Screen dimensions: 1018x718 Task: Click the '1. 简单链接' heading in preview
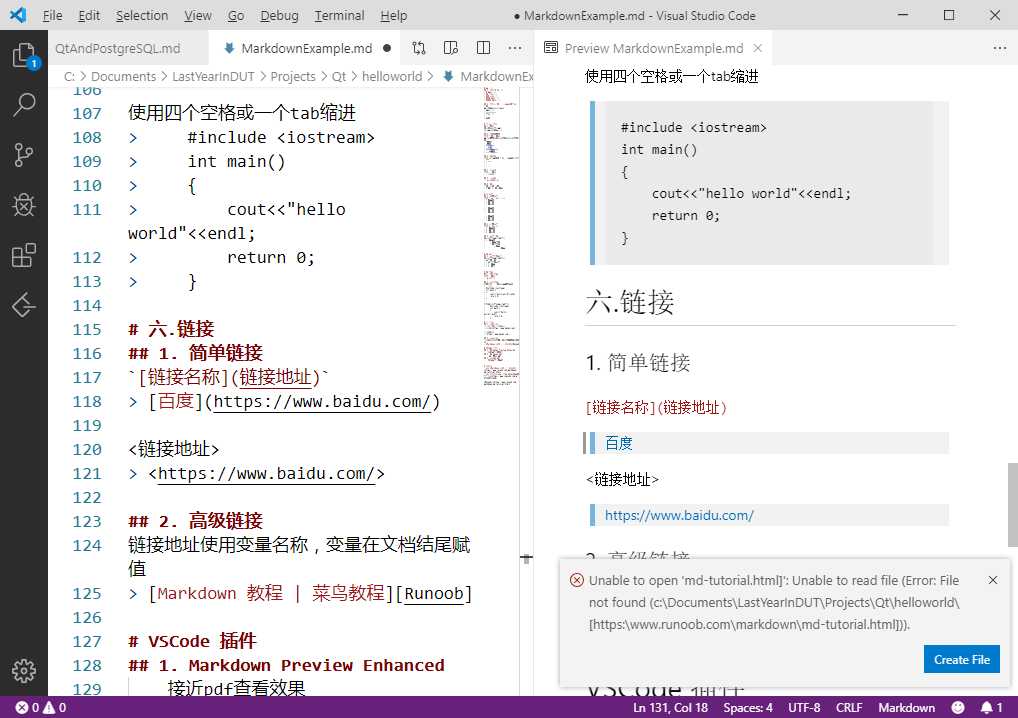(x=638, y=362)
